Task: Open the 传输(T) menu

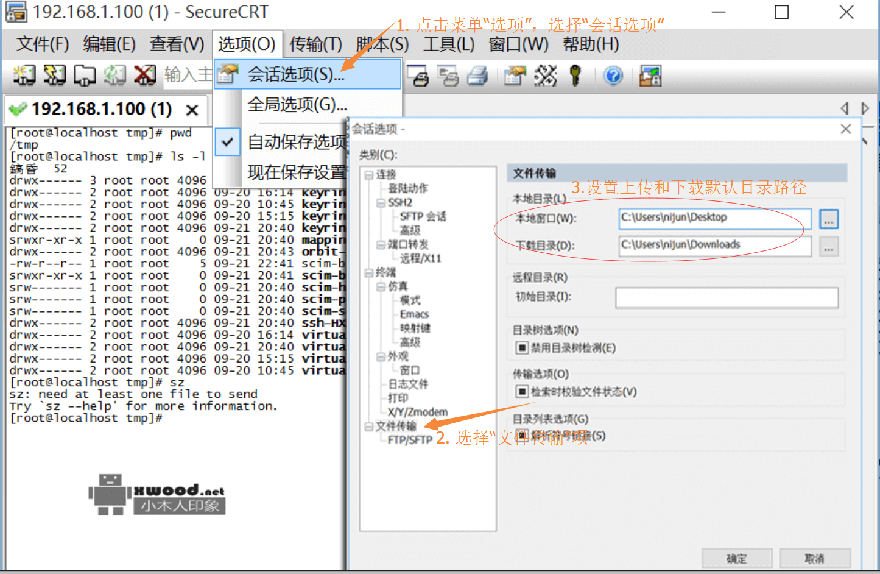Action: (315, 44)
